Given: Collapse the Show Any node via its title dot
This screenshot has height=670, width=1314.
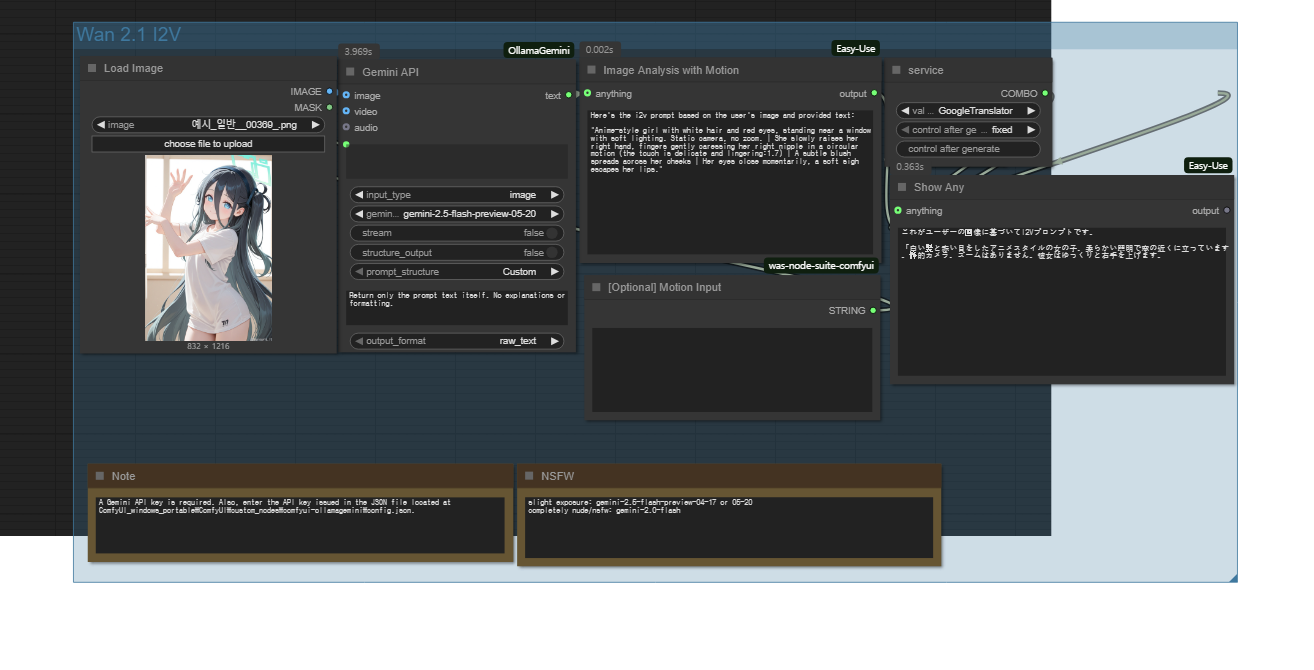Looking at the screenshot, I should (902, 187).
